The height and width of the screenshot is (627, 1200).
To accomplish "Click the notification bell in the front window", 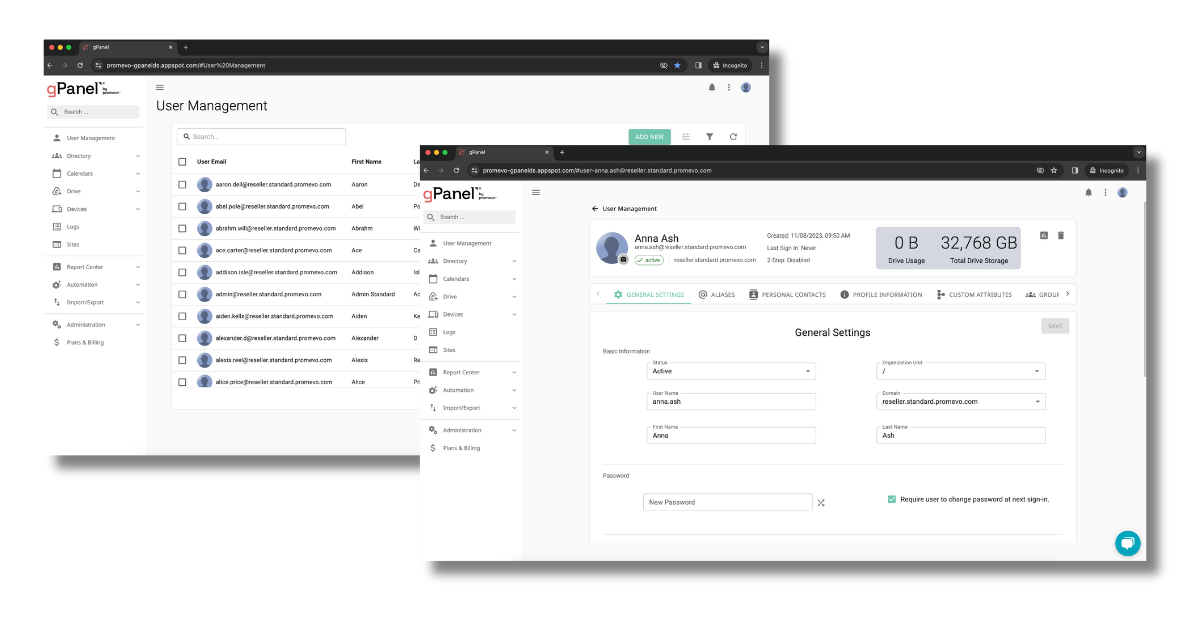I will tap(1089, 192).
